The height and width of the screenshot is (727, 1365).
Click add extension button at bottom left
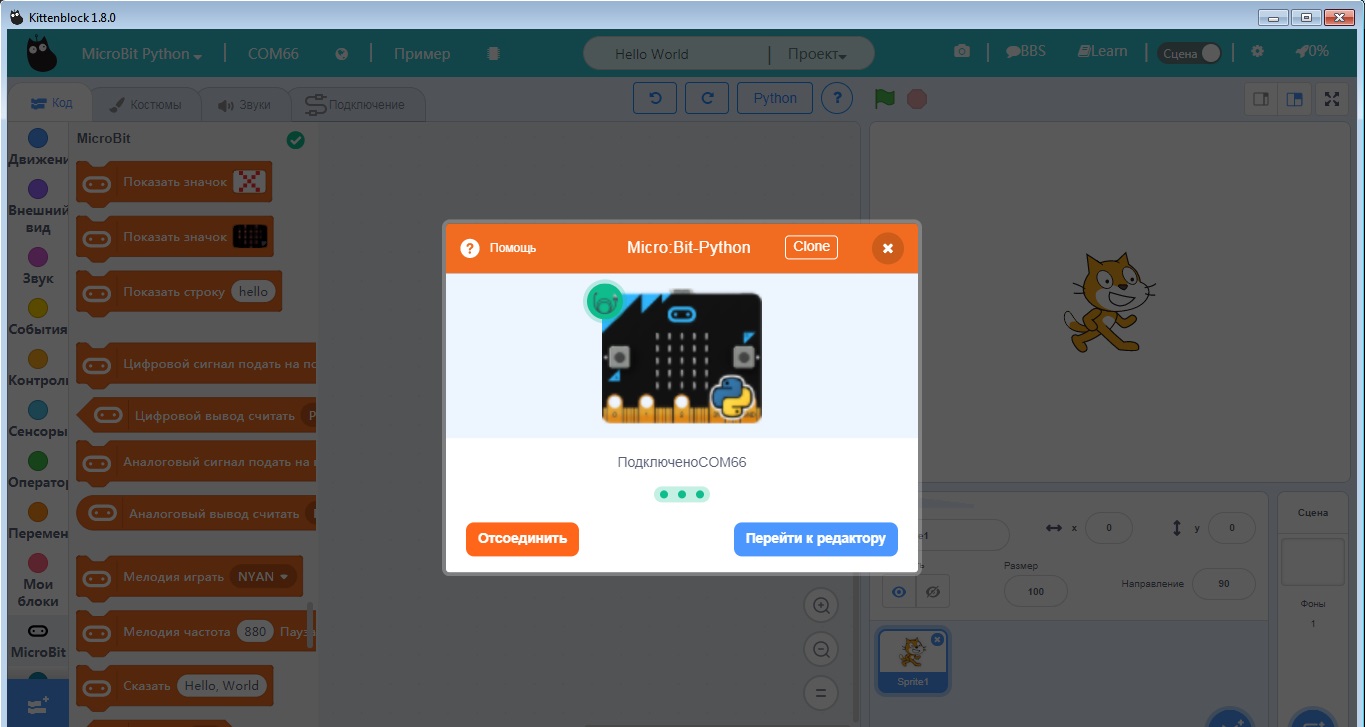click(38, 705)
